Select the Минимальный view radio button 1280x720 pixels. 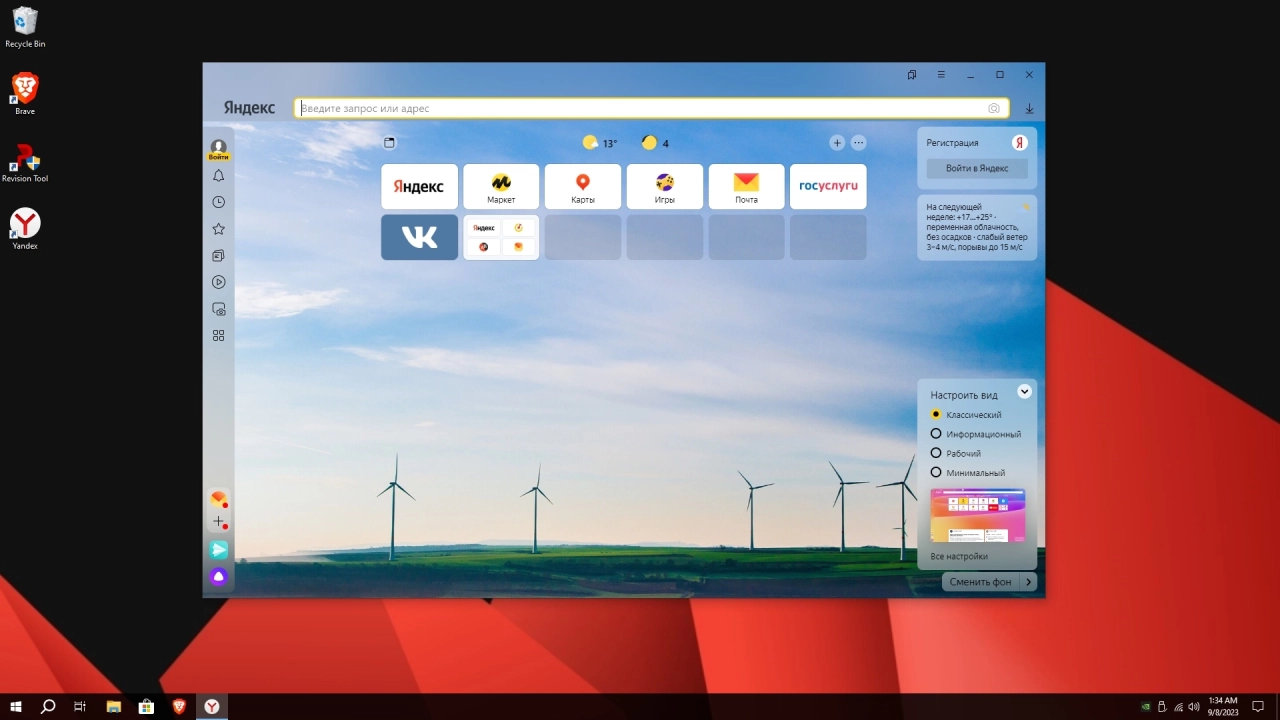[936, 472]
